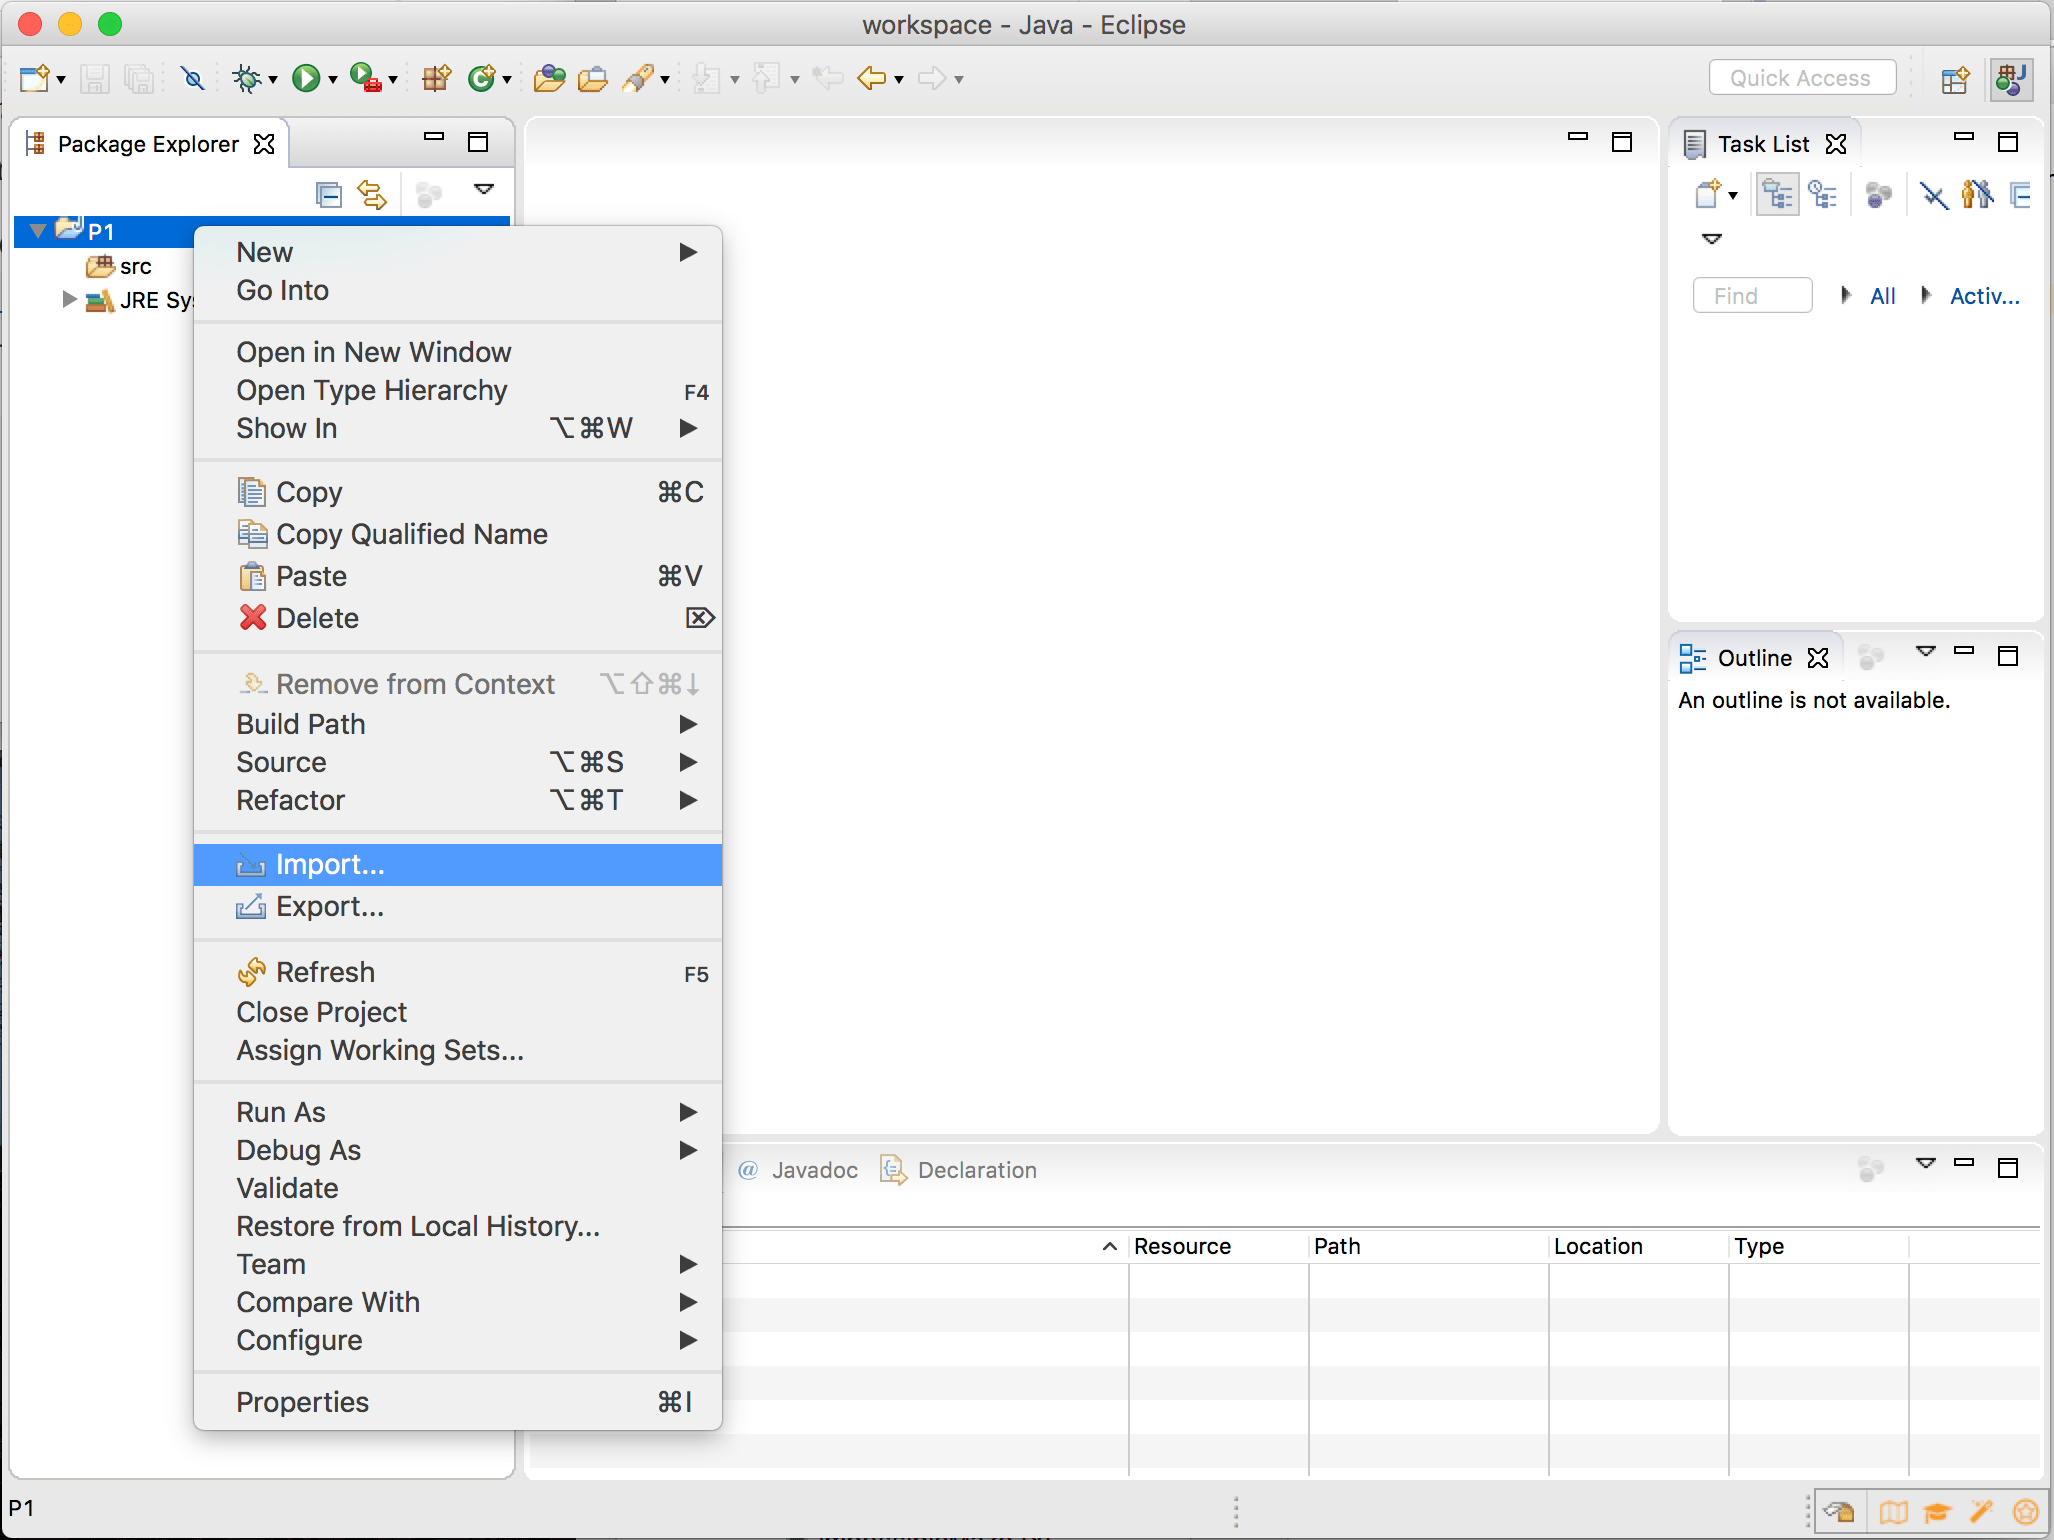Create a new Java class from the toolbar
Screen dimensions: 2054x1540
482,78
